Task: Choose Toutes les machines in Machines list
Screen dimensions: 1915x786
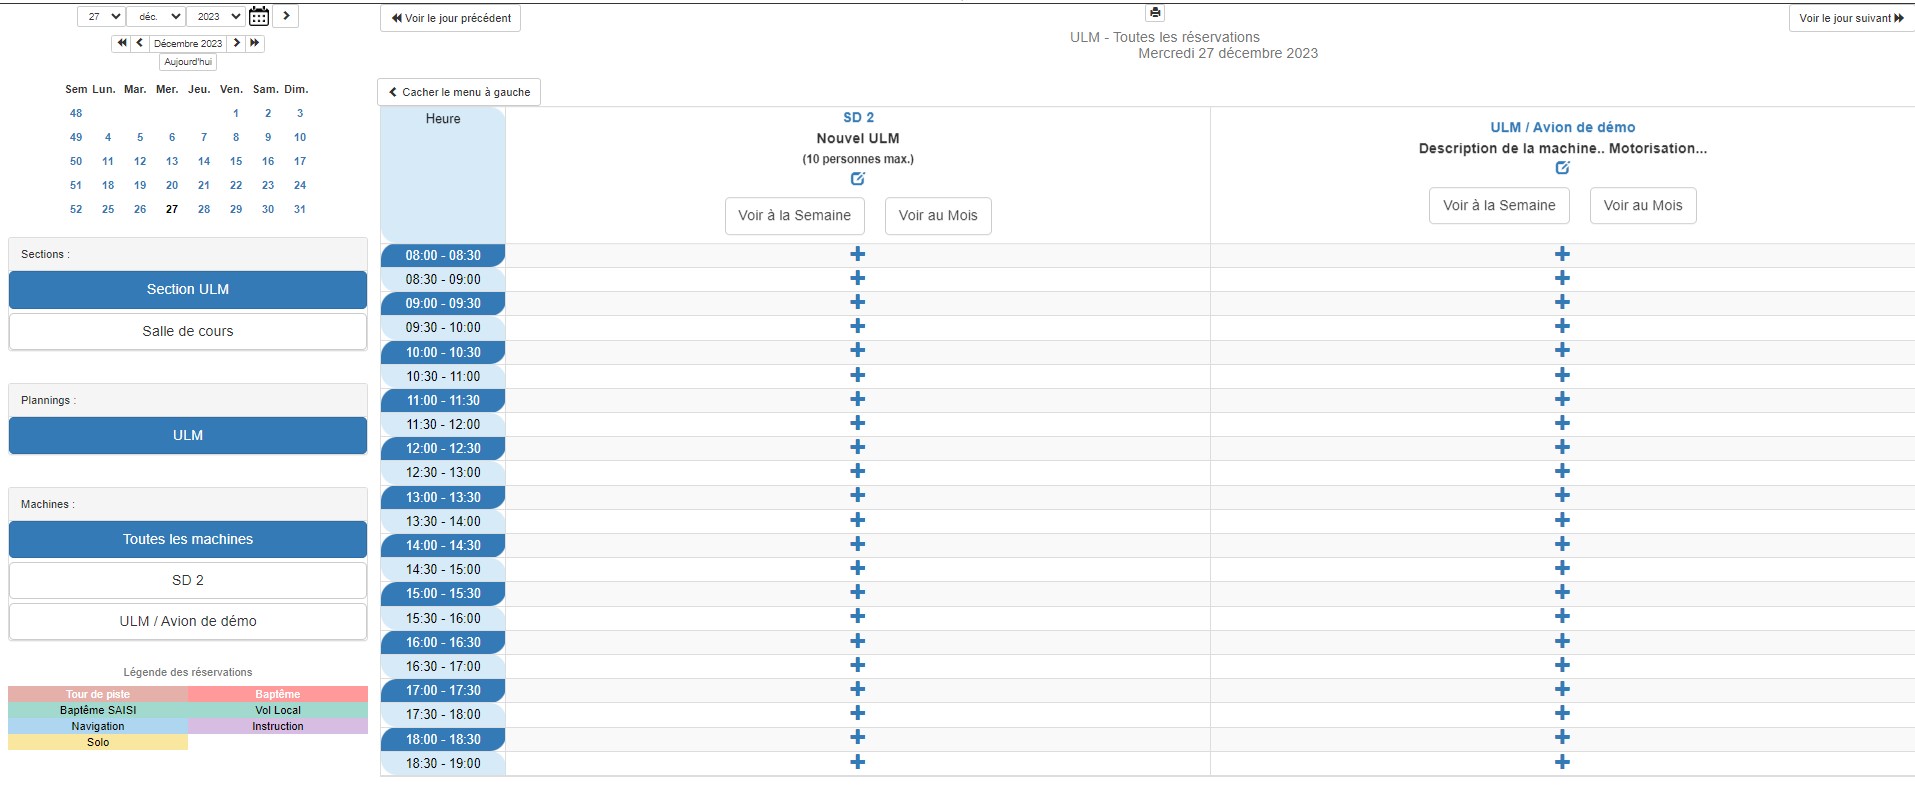Action: point(188,539)
